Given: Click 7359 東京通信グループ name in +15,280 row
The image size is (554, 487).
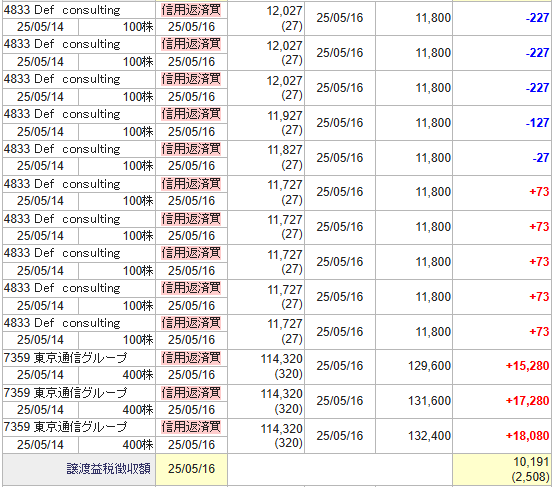Looking at the screenshot, I should click(x=65, y=358).
